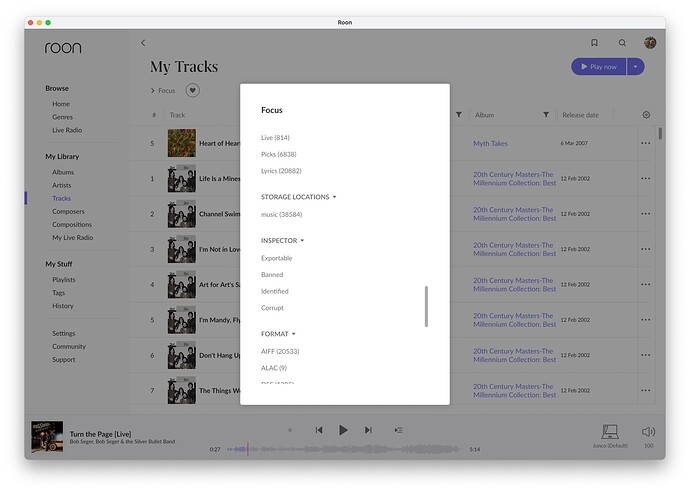690x492 pixels.
Task: Open Compositions in the sidebar
Action: 72,224
